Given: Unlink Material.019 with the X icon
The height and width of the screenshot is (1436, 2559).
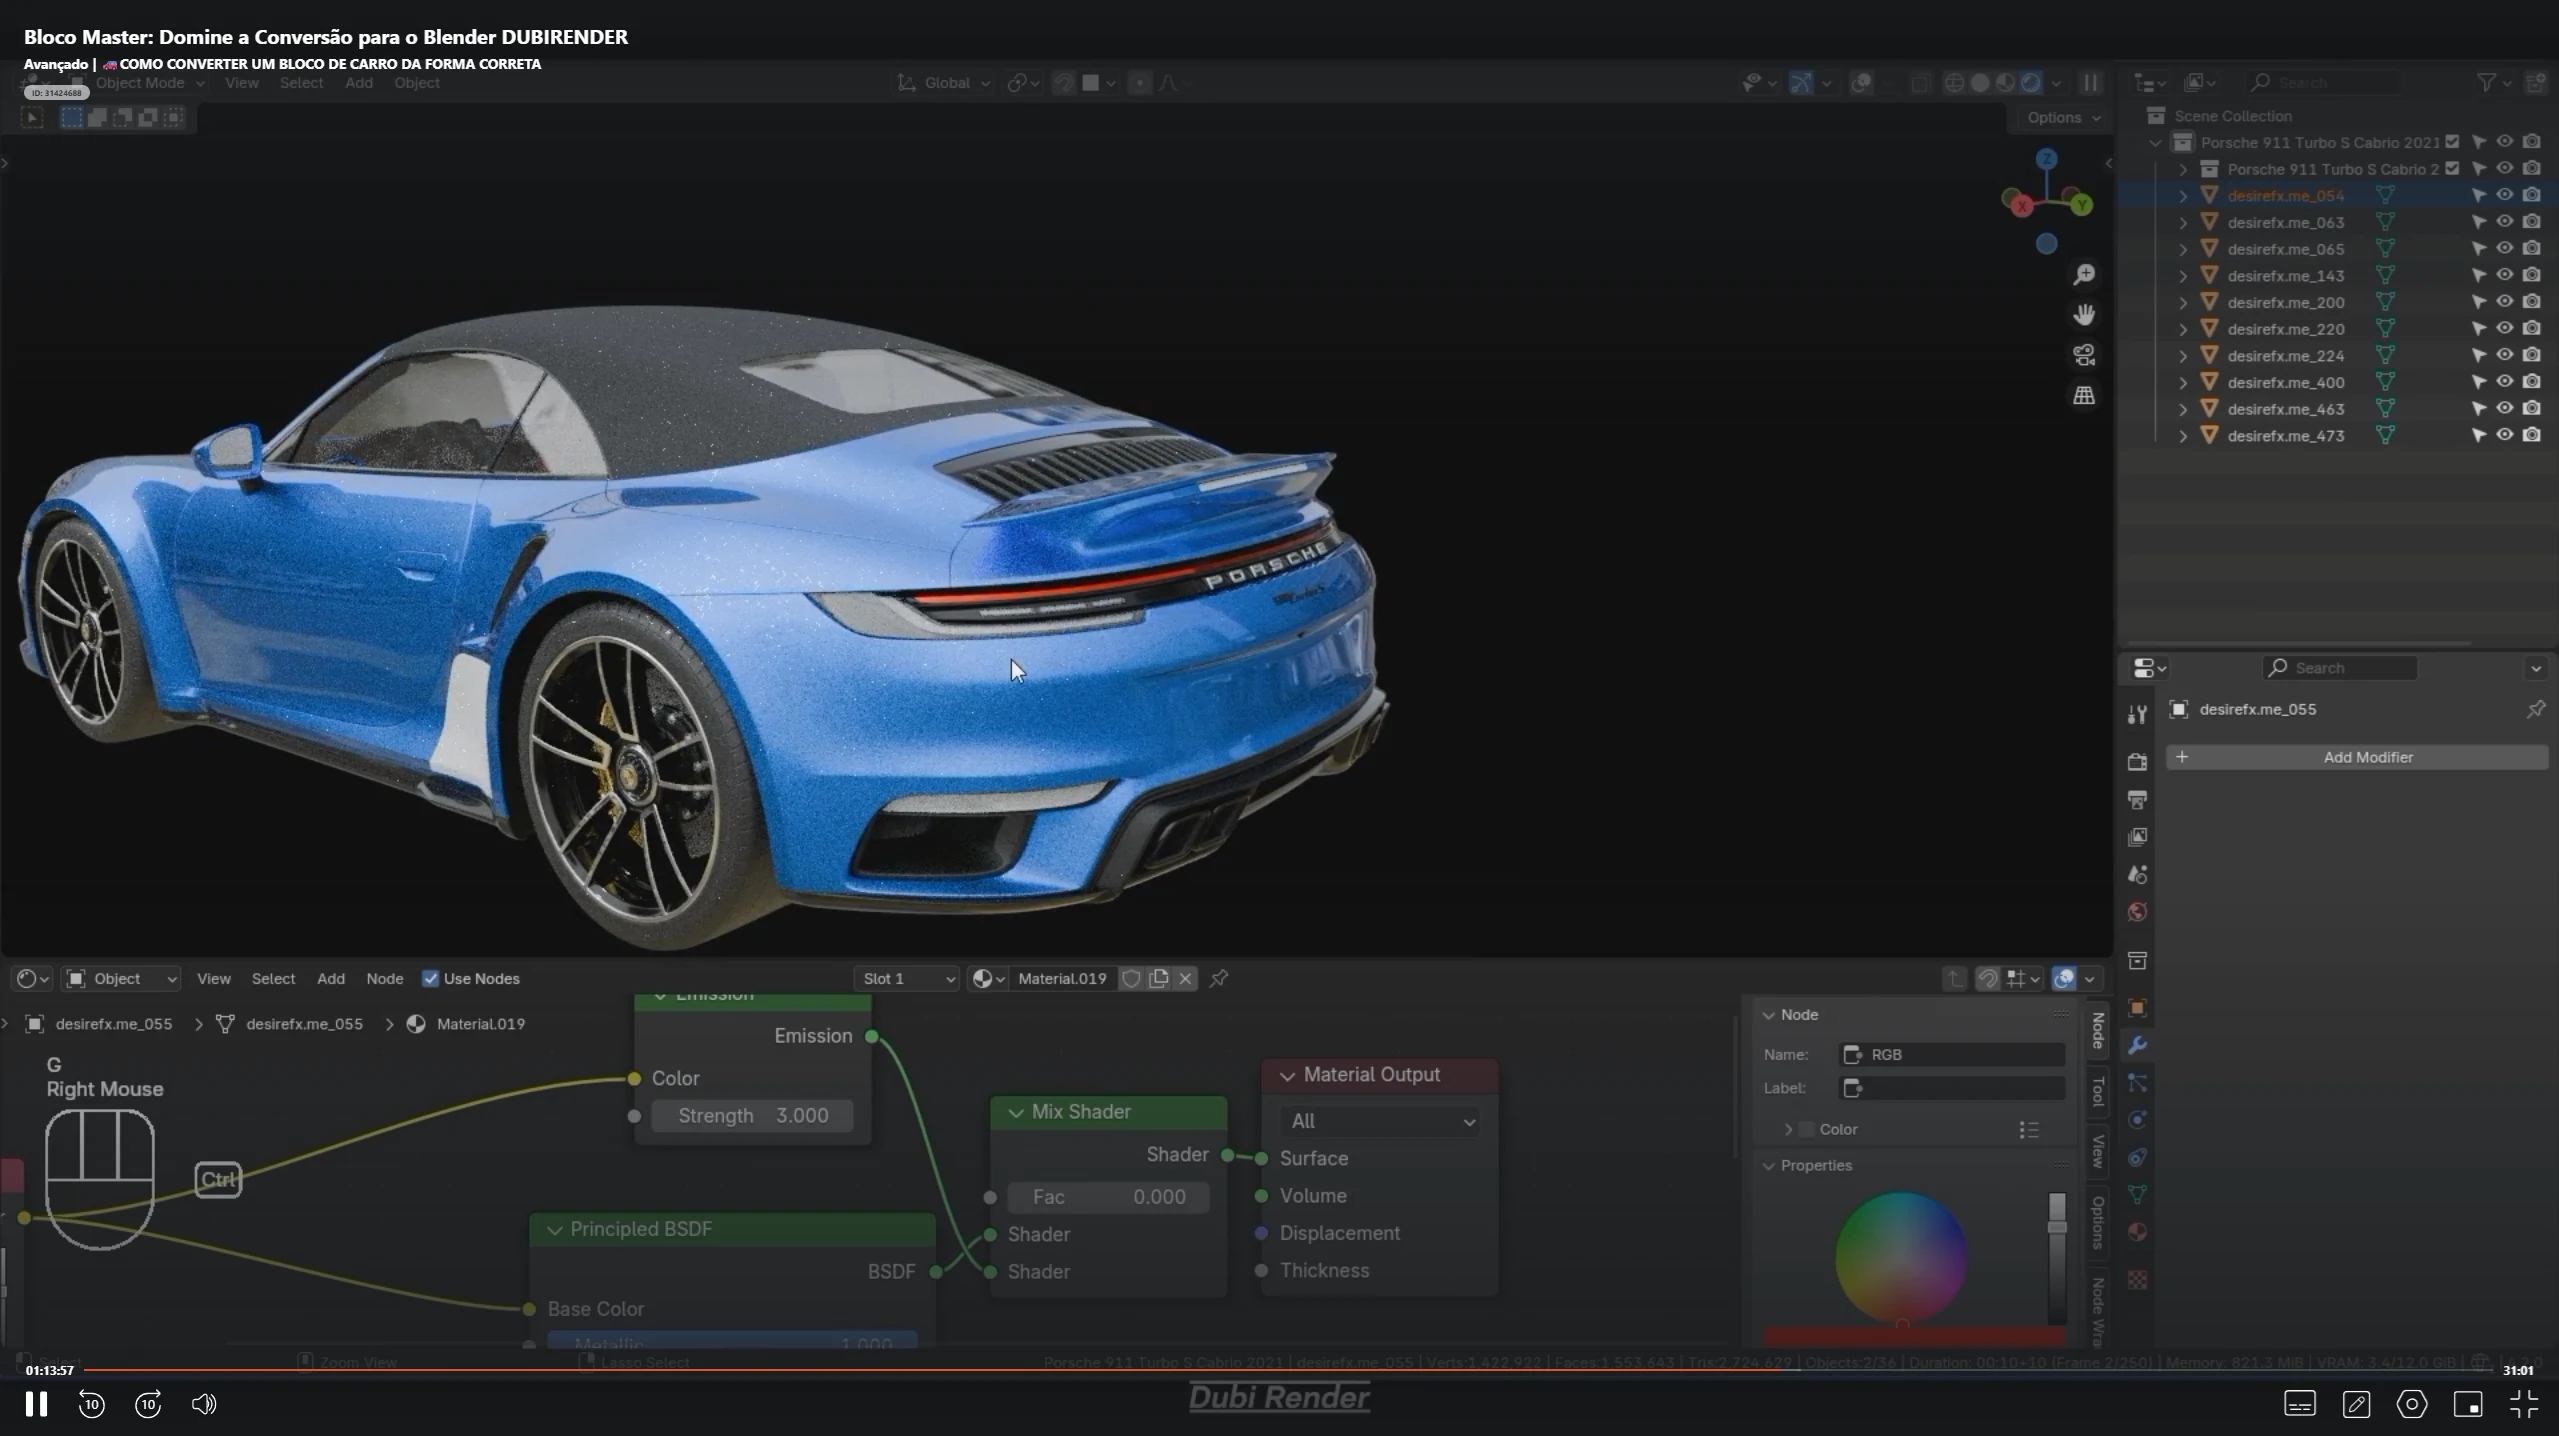Looking at the screenshot, I should 1185,979.
